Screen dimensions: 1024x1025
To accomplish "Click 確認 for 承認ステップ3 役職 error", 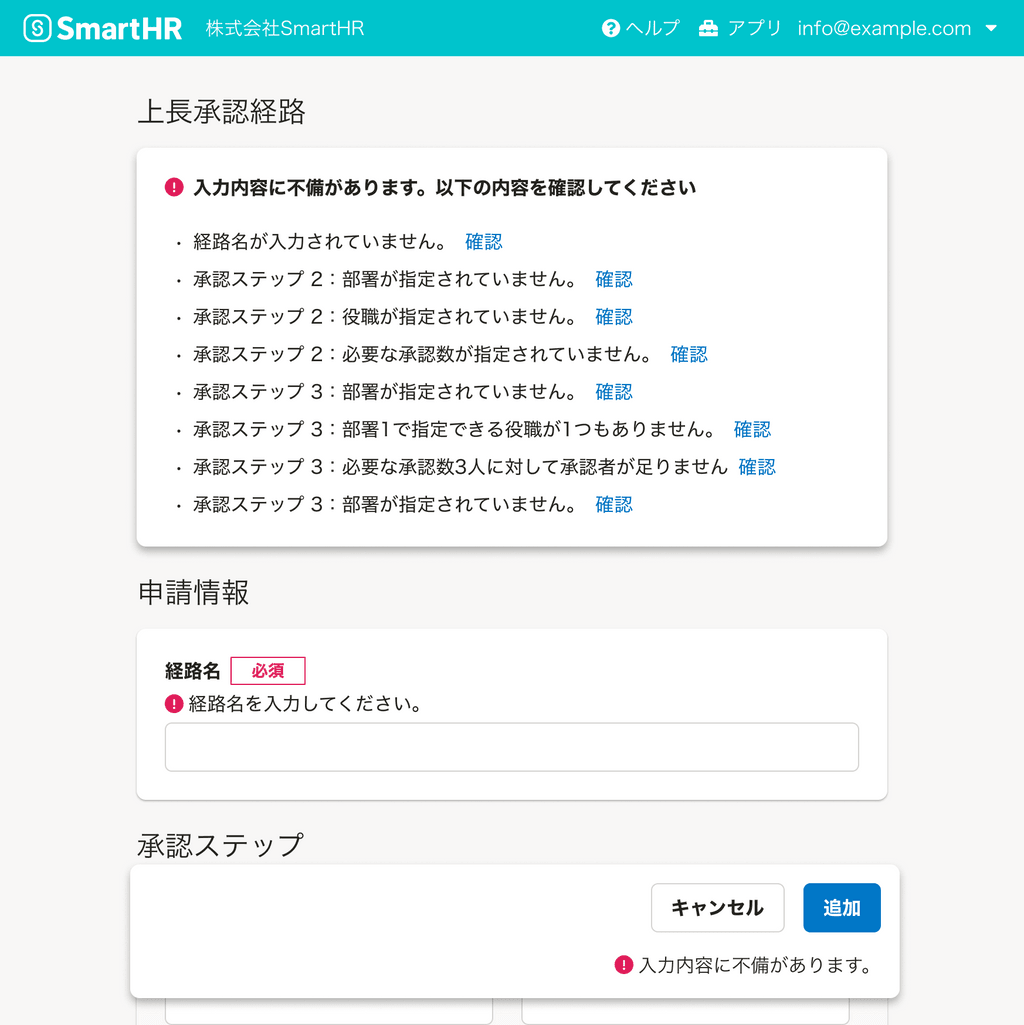I will click(x=751, y=429).
